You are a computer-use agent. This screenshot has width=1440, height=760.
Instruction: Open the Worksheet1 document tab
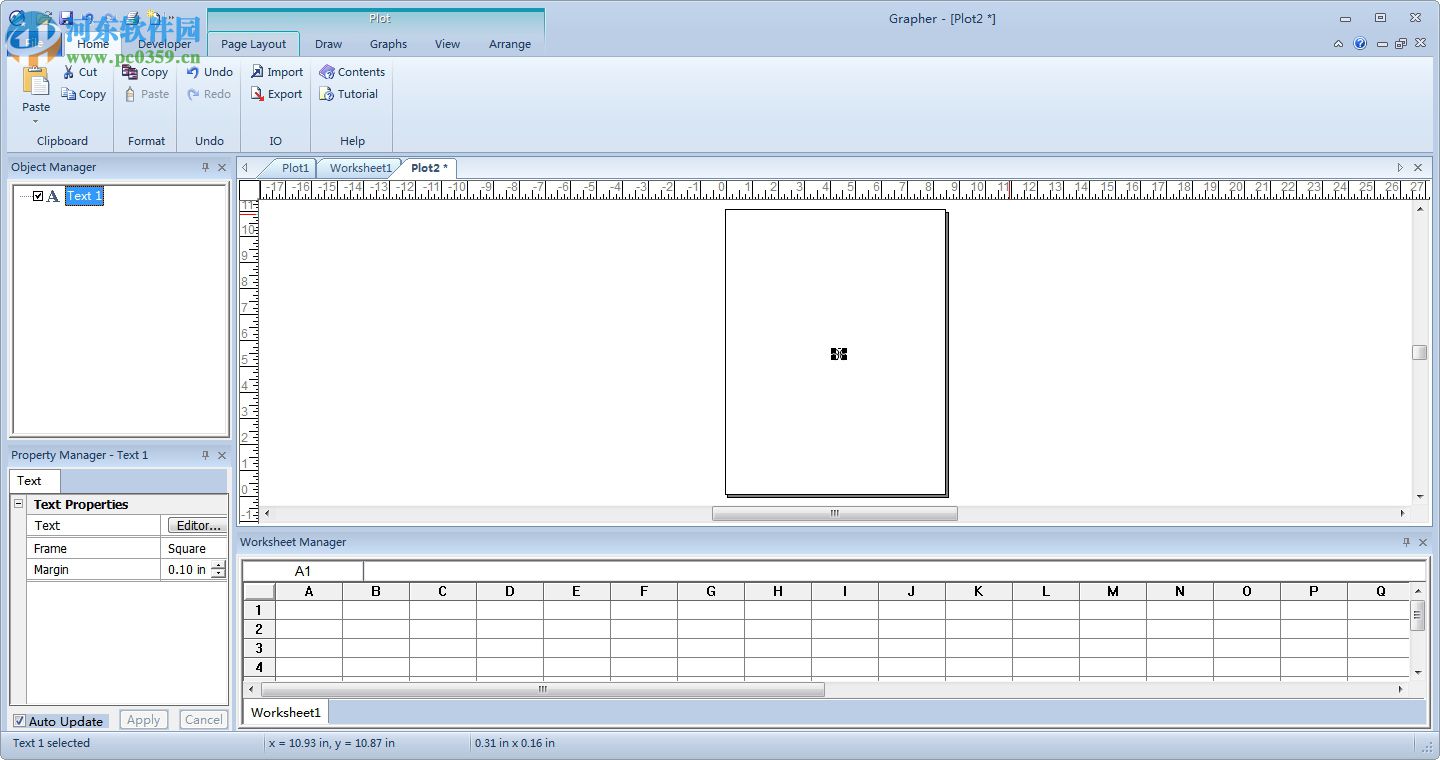click(360, 168)
